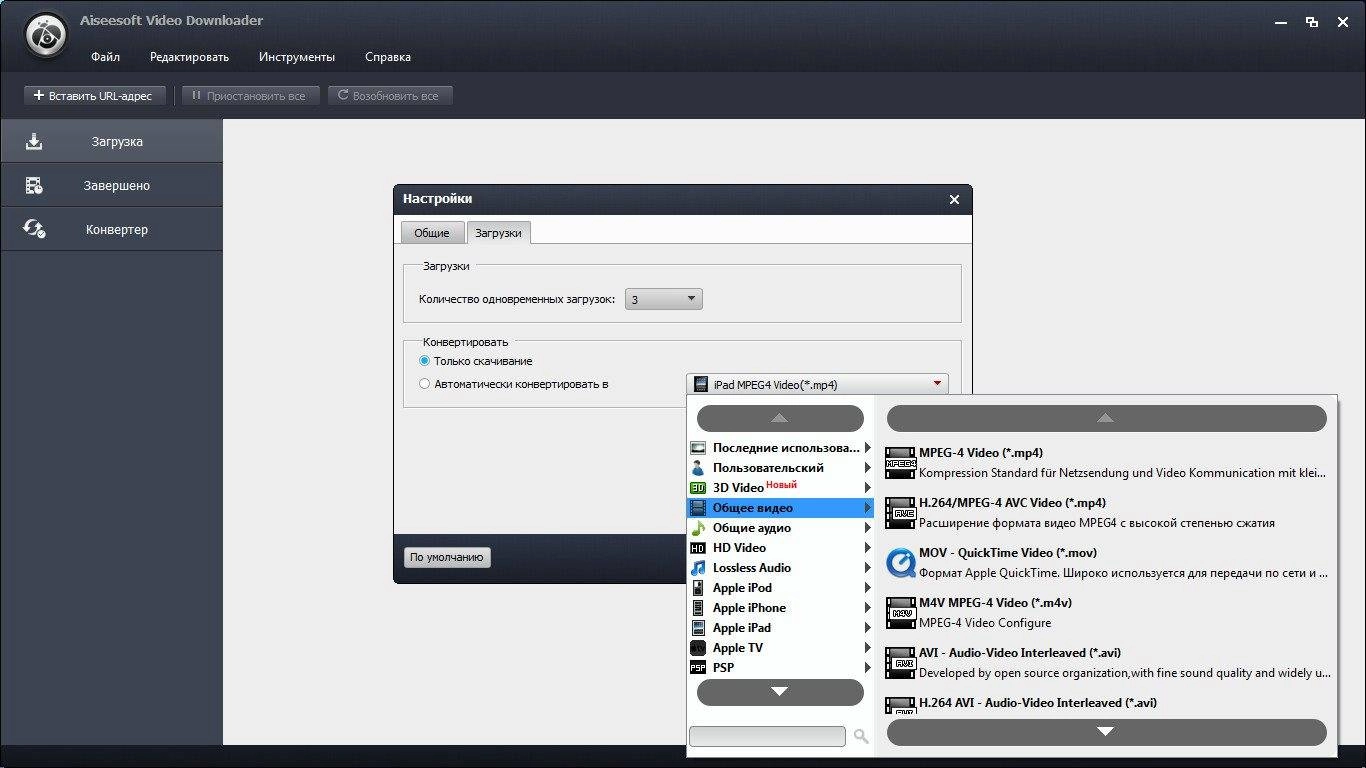Click the 3D Video category icon
The width and height of the screenshot is (1366, 768).
click(x=698, y=488)
